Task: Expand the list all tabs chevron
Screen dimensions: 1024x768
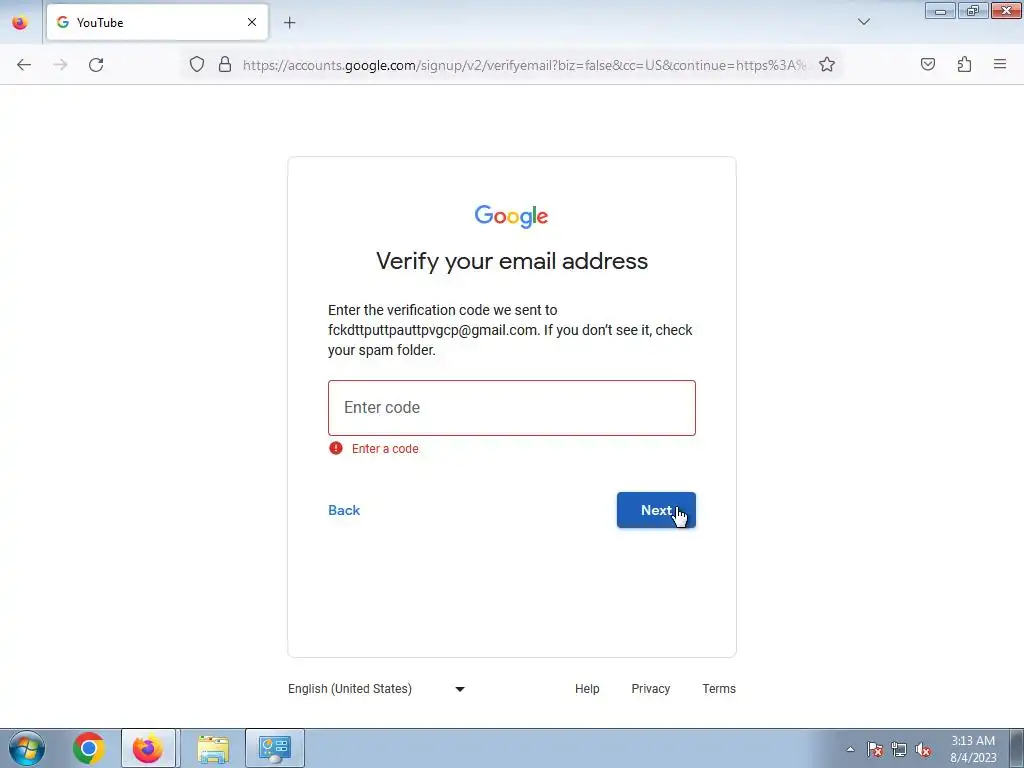Action: point(863,22)
